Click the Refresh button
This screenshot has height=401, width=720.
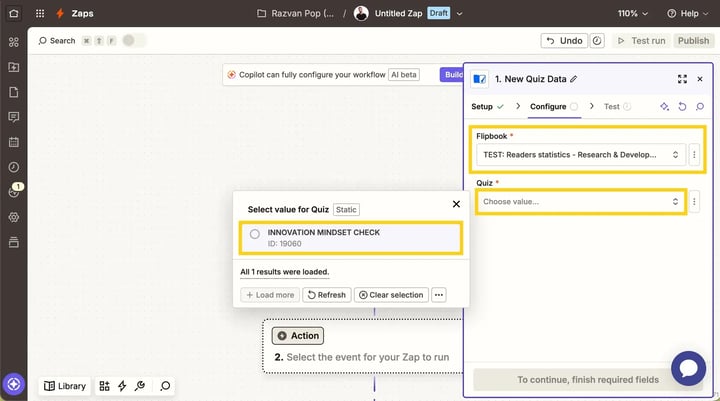point(327,295)
